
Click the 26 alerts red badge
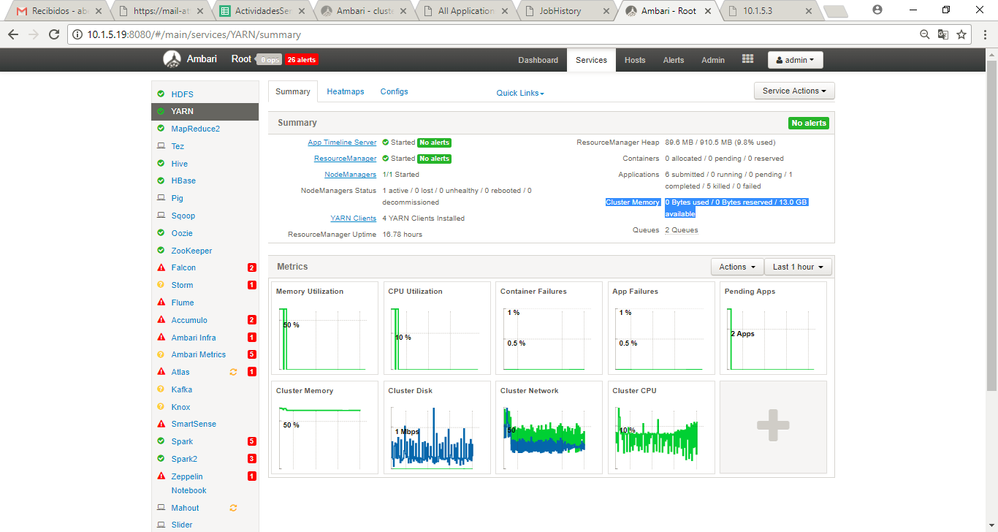tap(301, 59)
